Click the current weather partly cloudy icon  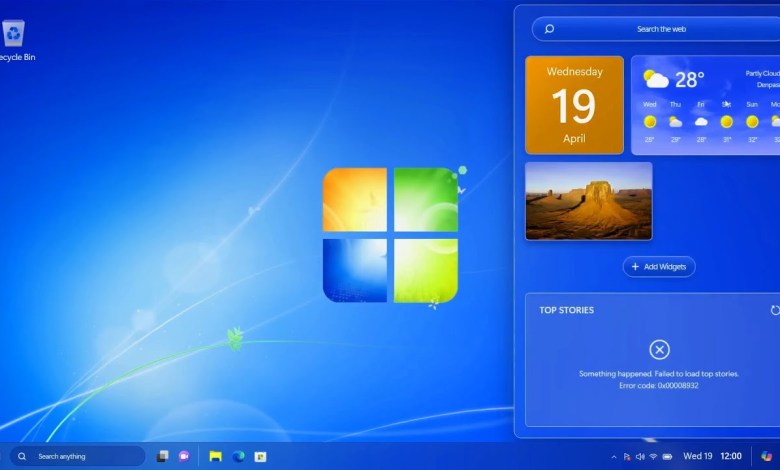656,79
